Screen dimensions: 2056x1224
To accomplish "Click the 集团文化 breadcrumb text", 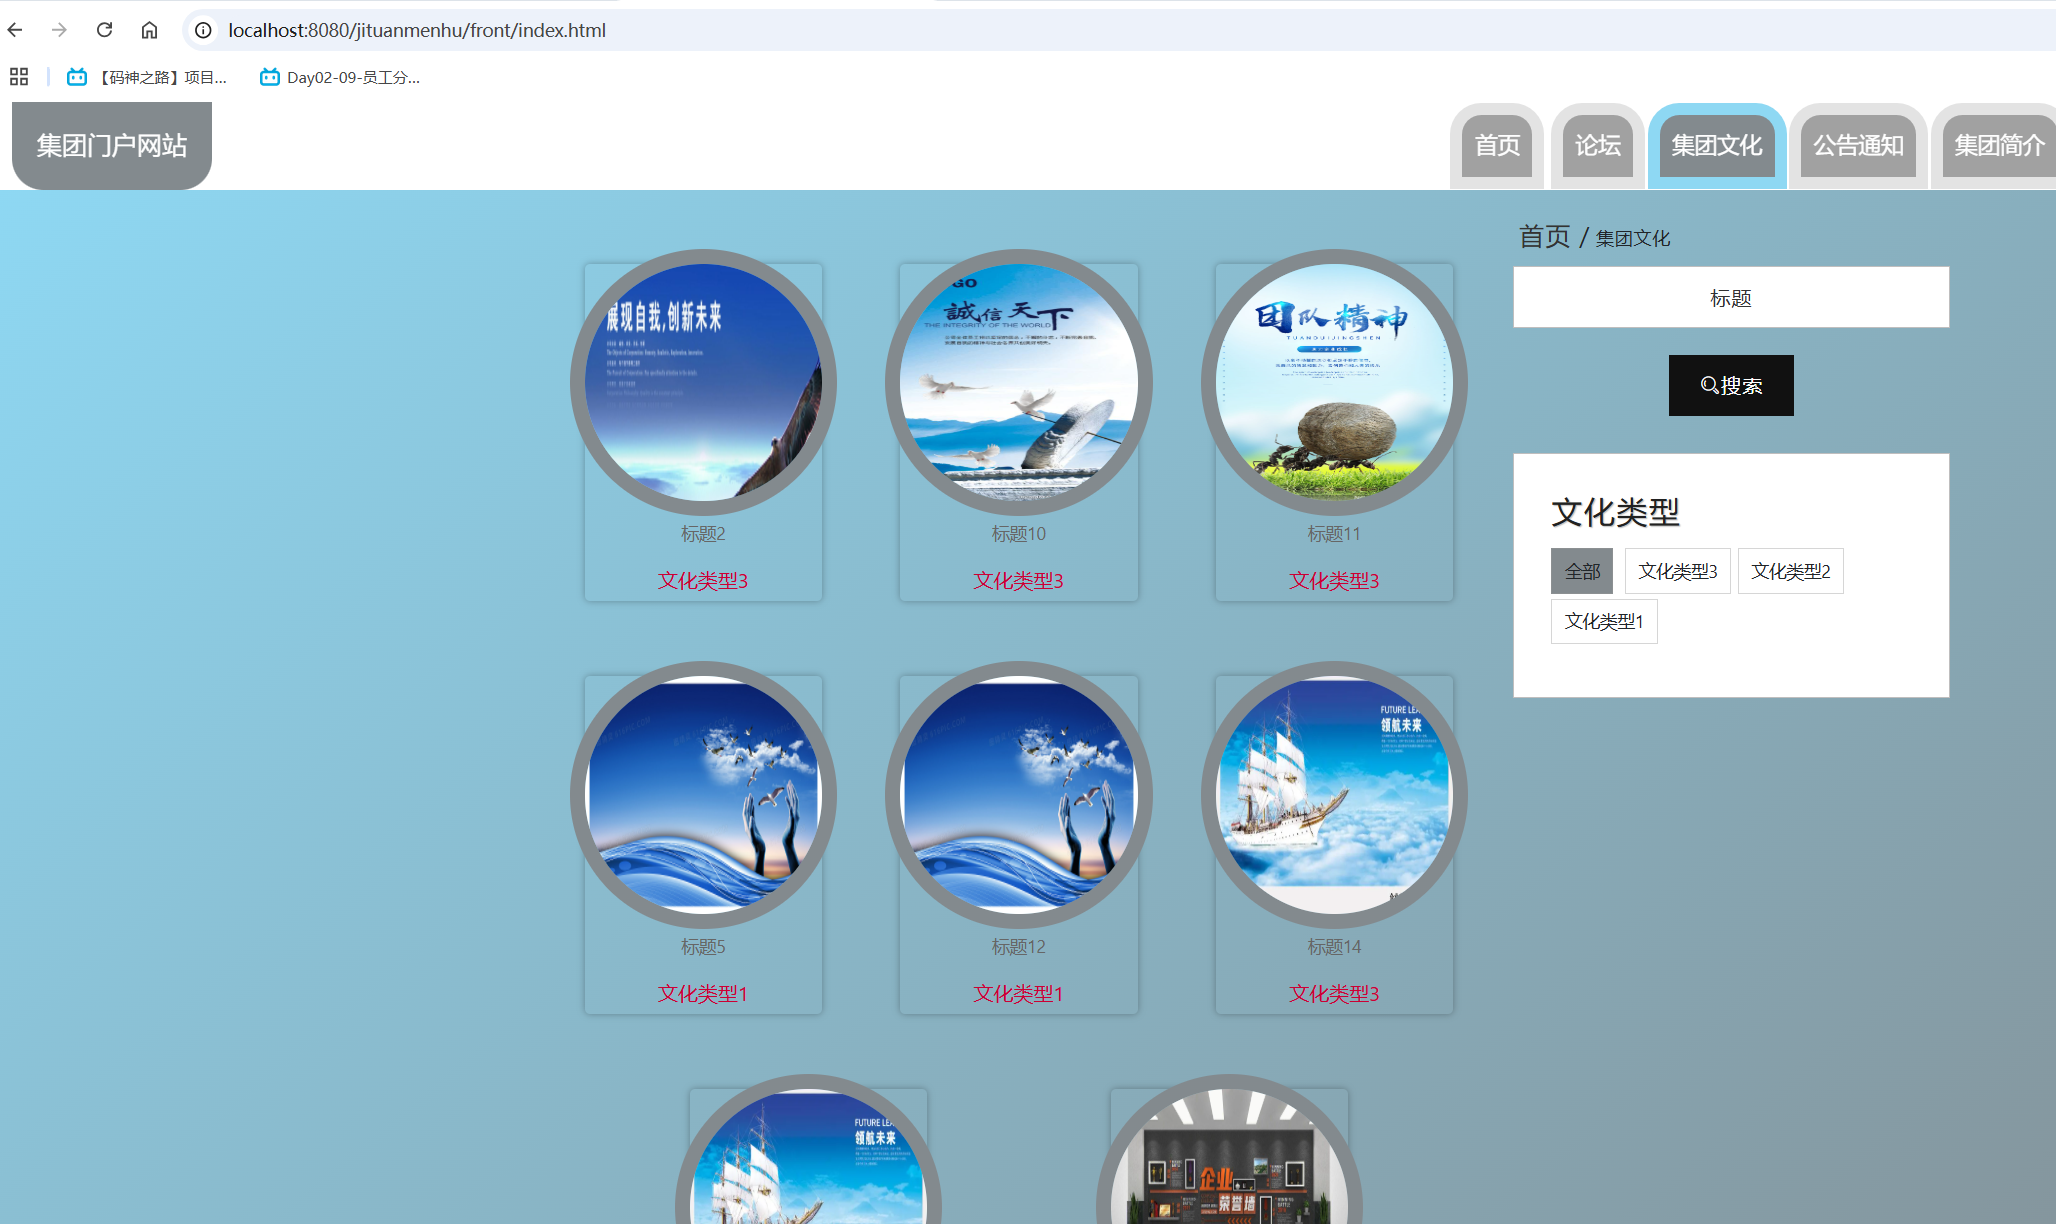I will (x=1633, y=238).
